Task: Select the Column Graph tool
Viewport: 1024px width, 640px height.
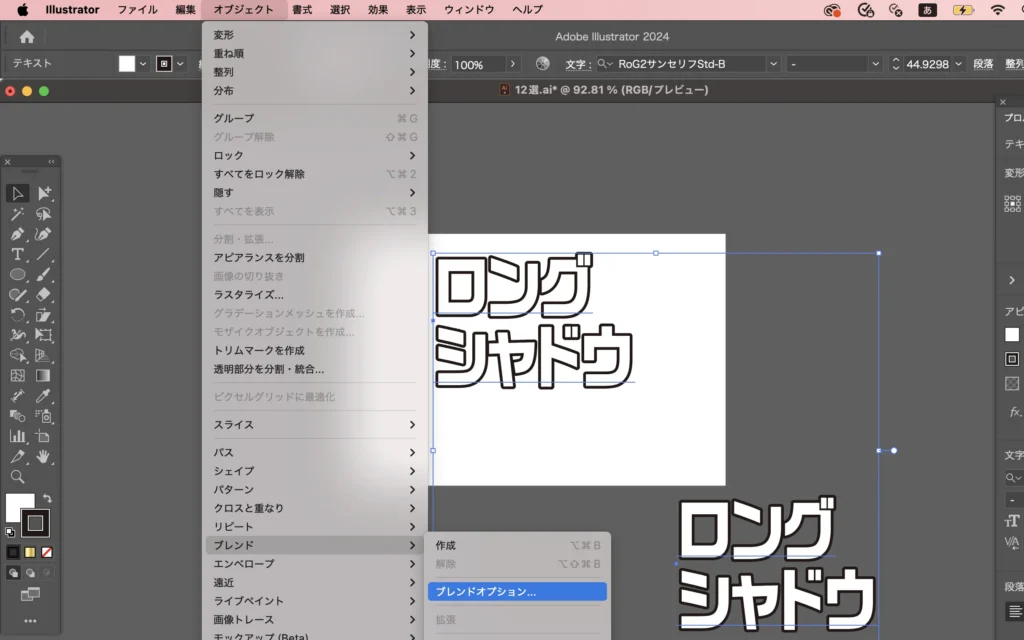Action: tap(18, 436)
